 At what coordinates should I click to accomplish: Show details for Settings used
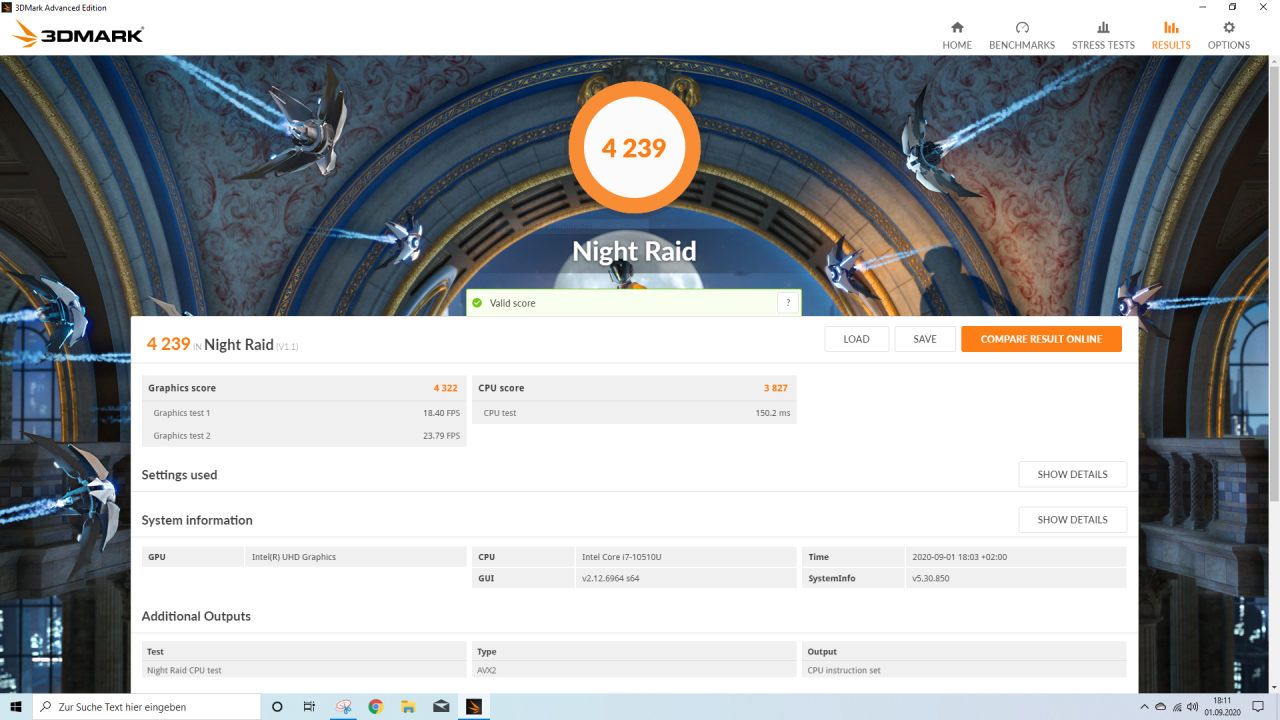pos(1072,474)
